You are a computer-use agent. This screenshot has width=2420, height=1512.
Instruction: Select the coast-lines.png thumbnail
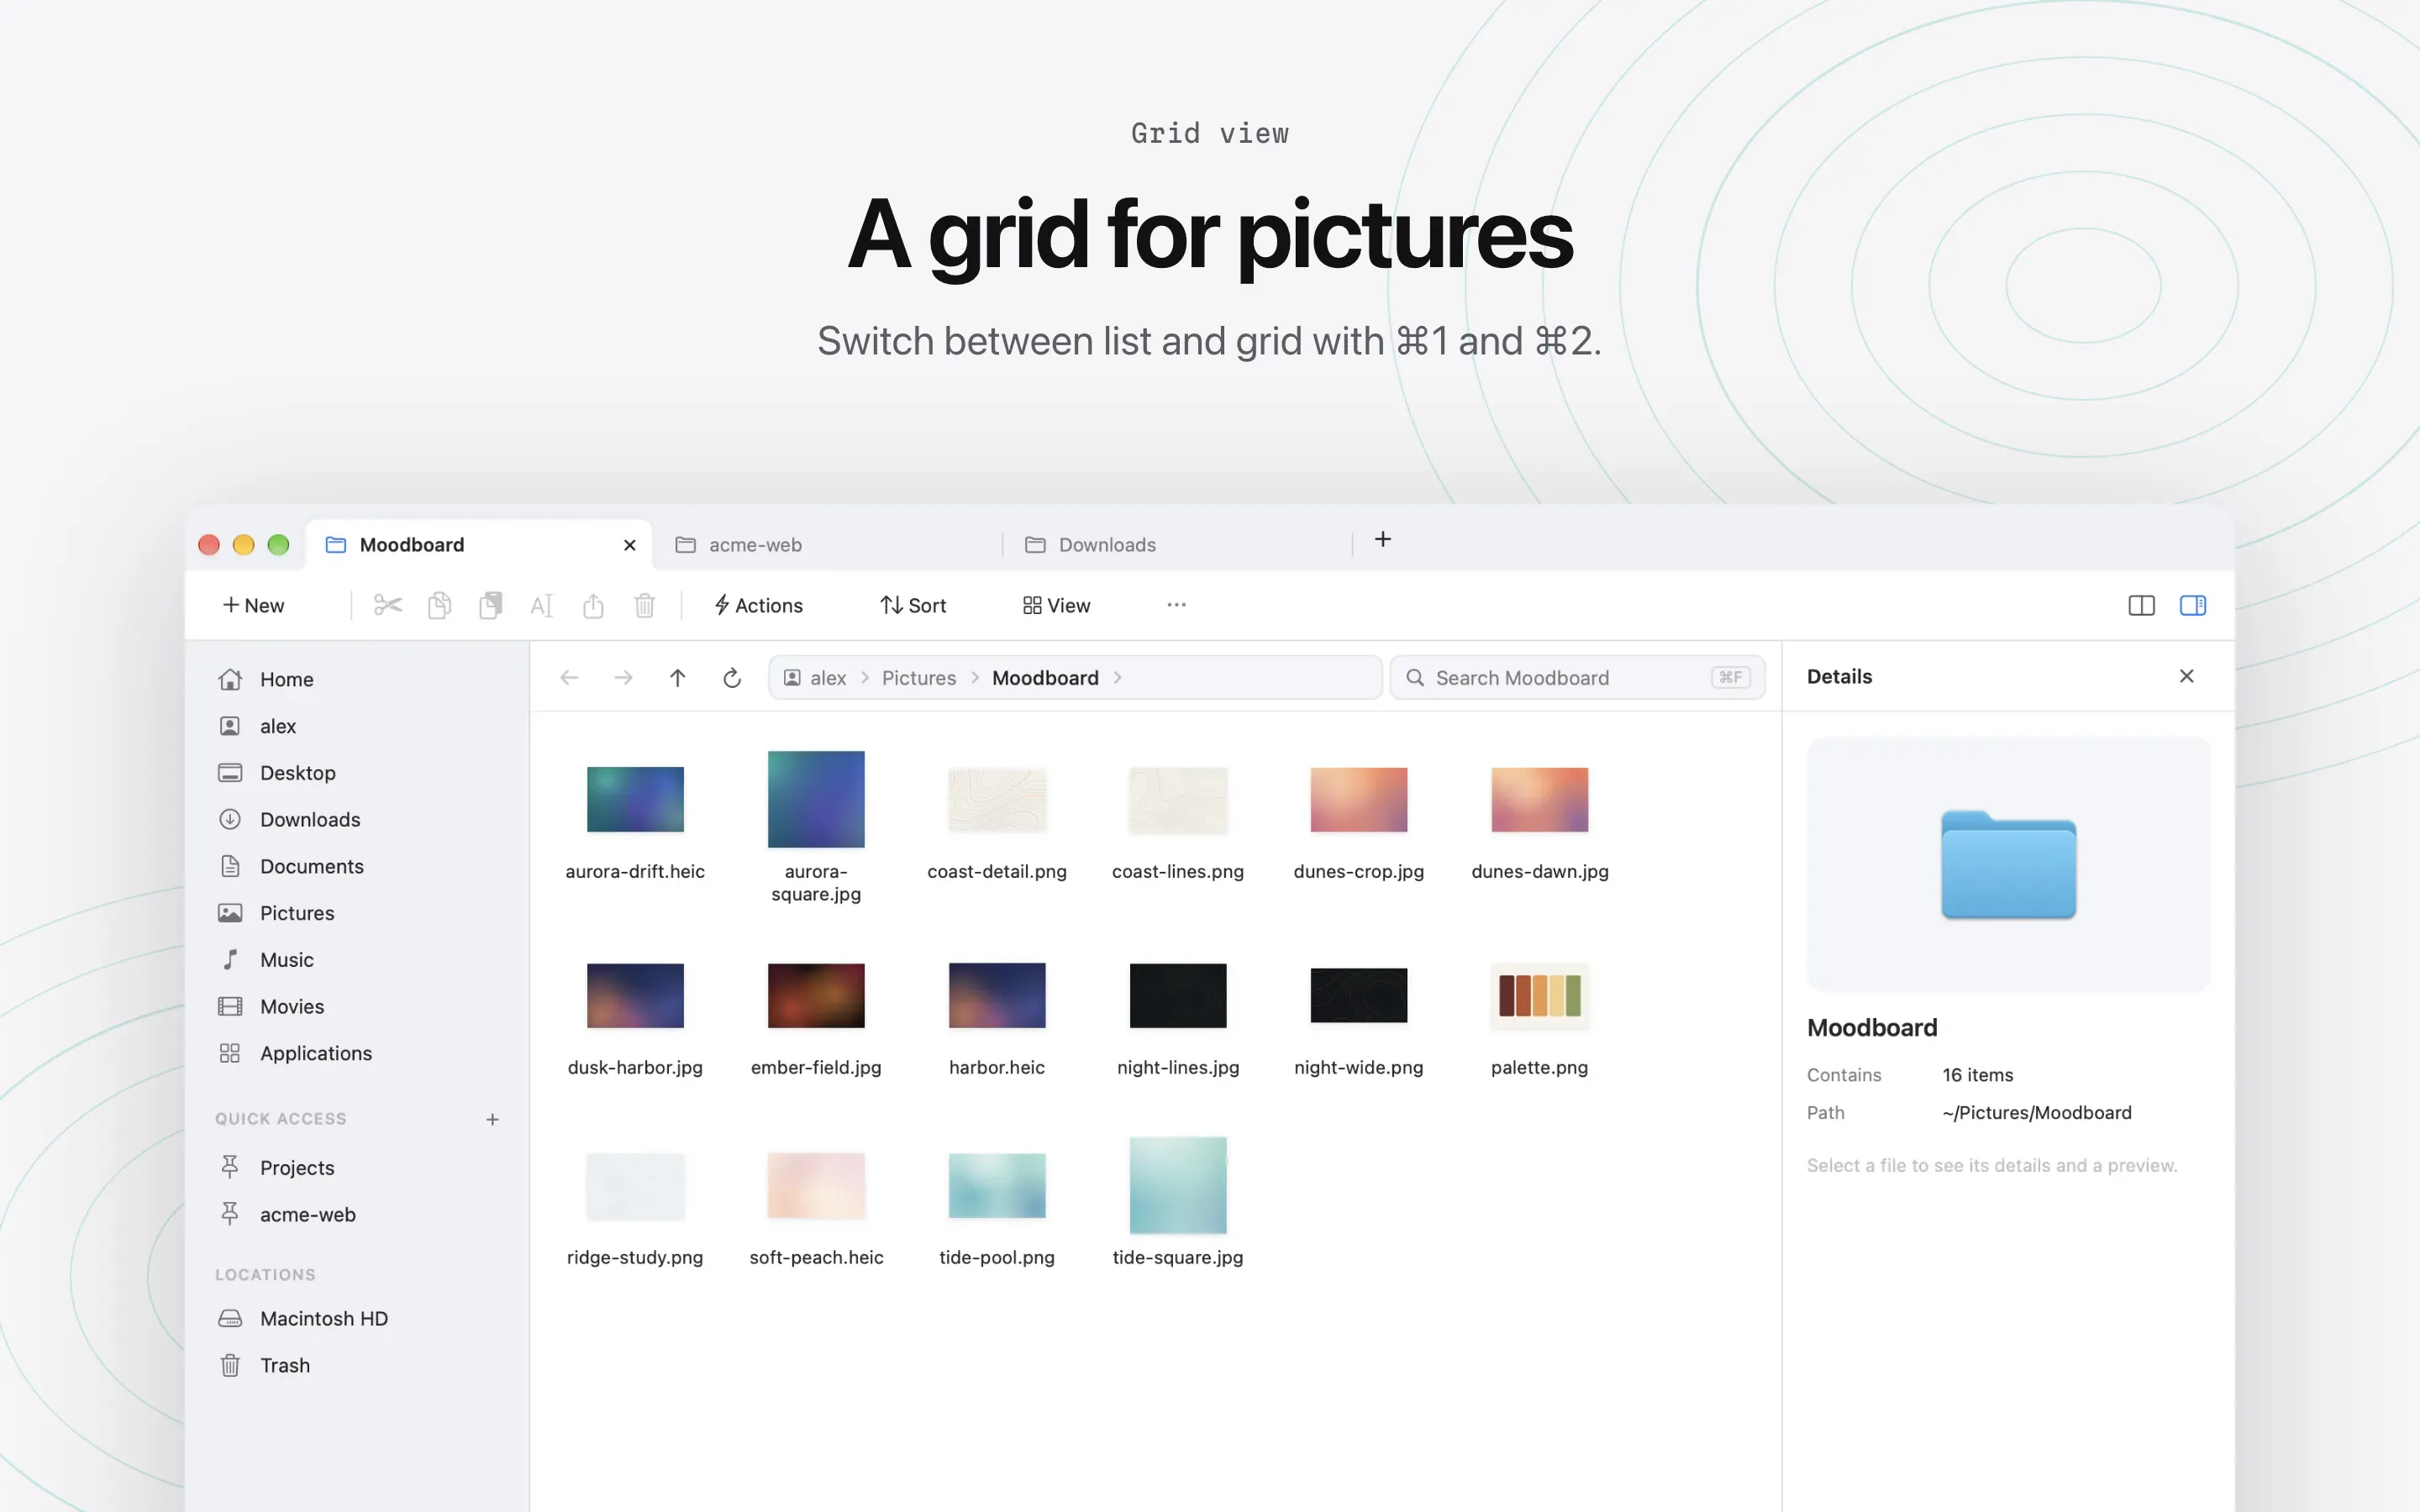point(1178,800)
